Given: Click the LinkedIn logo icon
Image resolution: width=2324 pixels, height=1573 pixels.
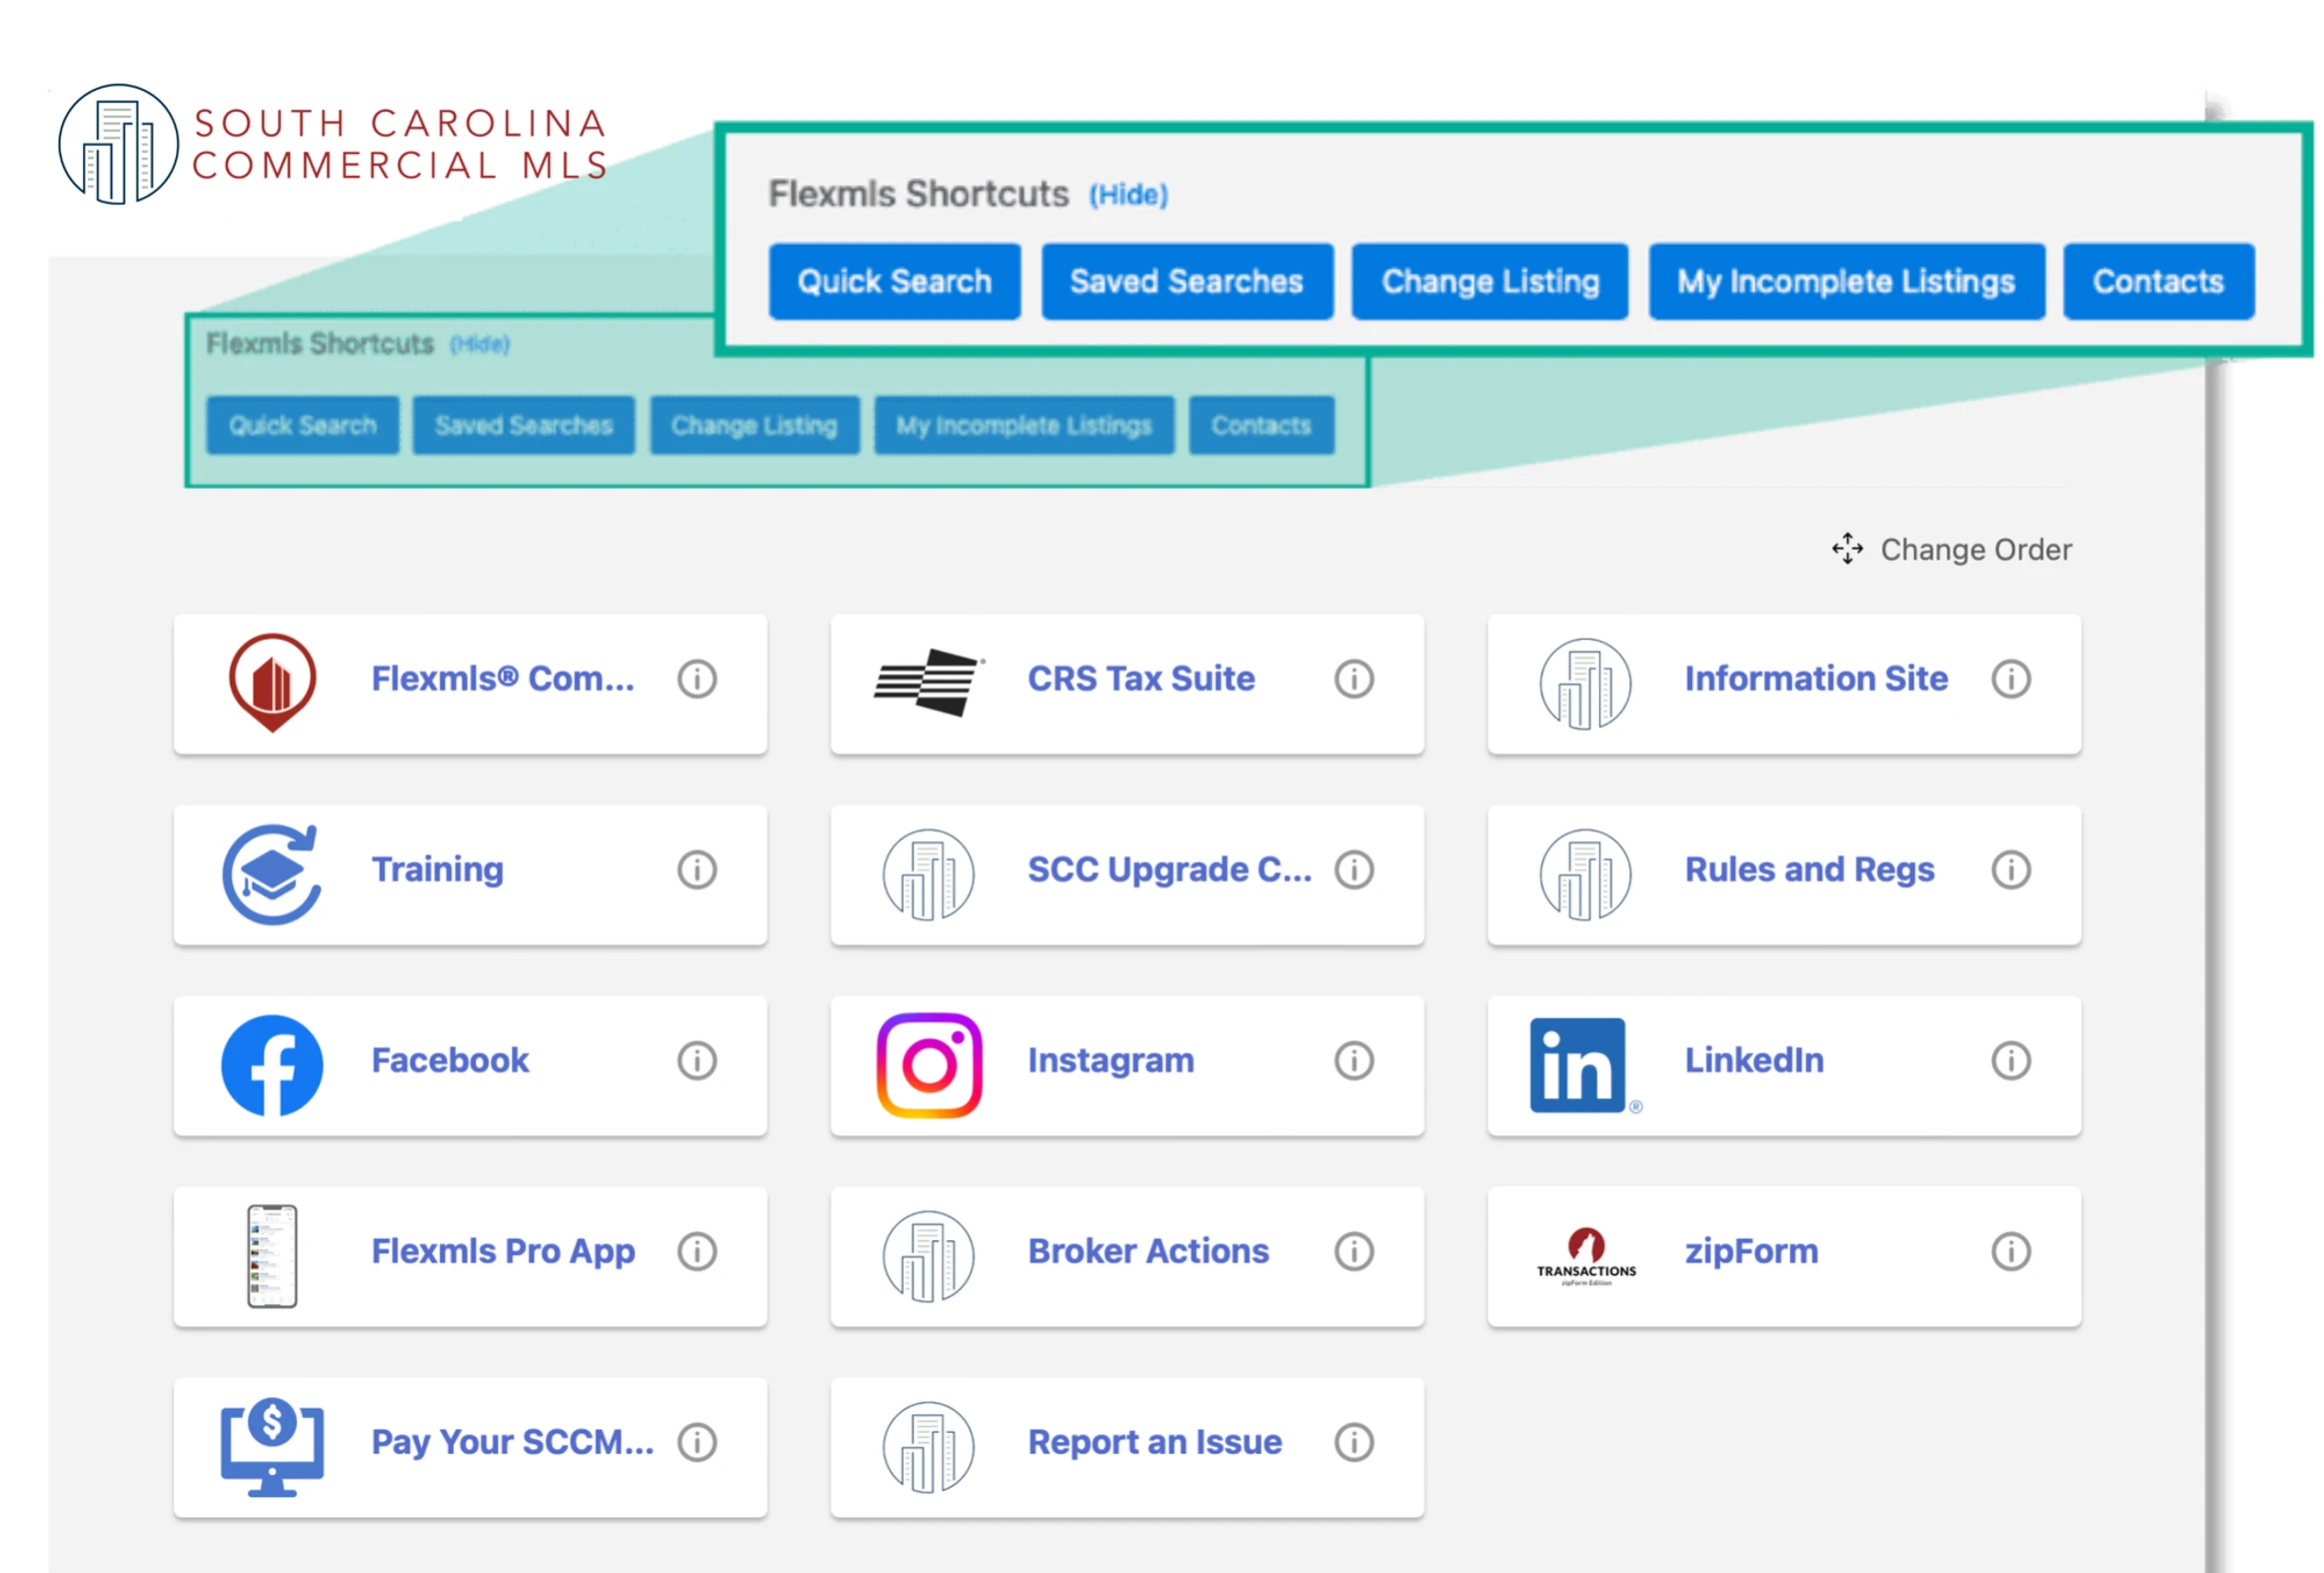Looking at the screenshot, I should [1578, 1065].
